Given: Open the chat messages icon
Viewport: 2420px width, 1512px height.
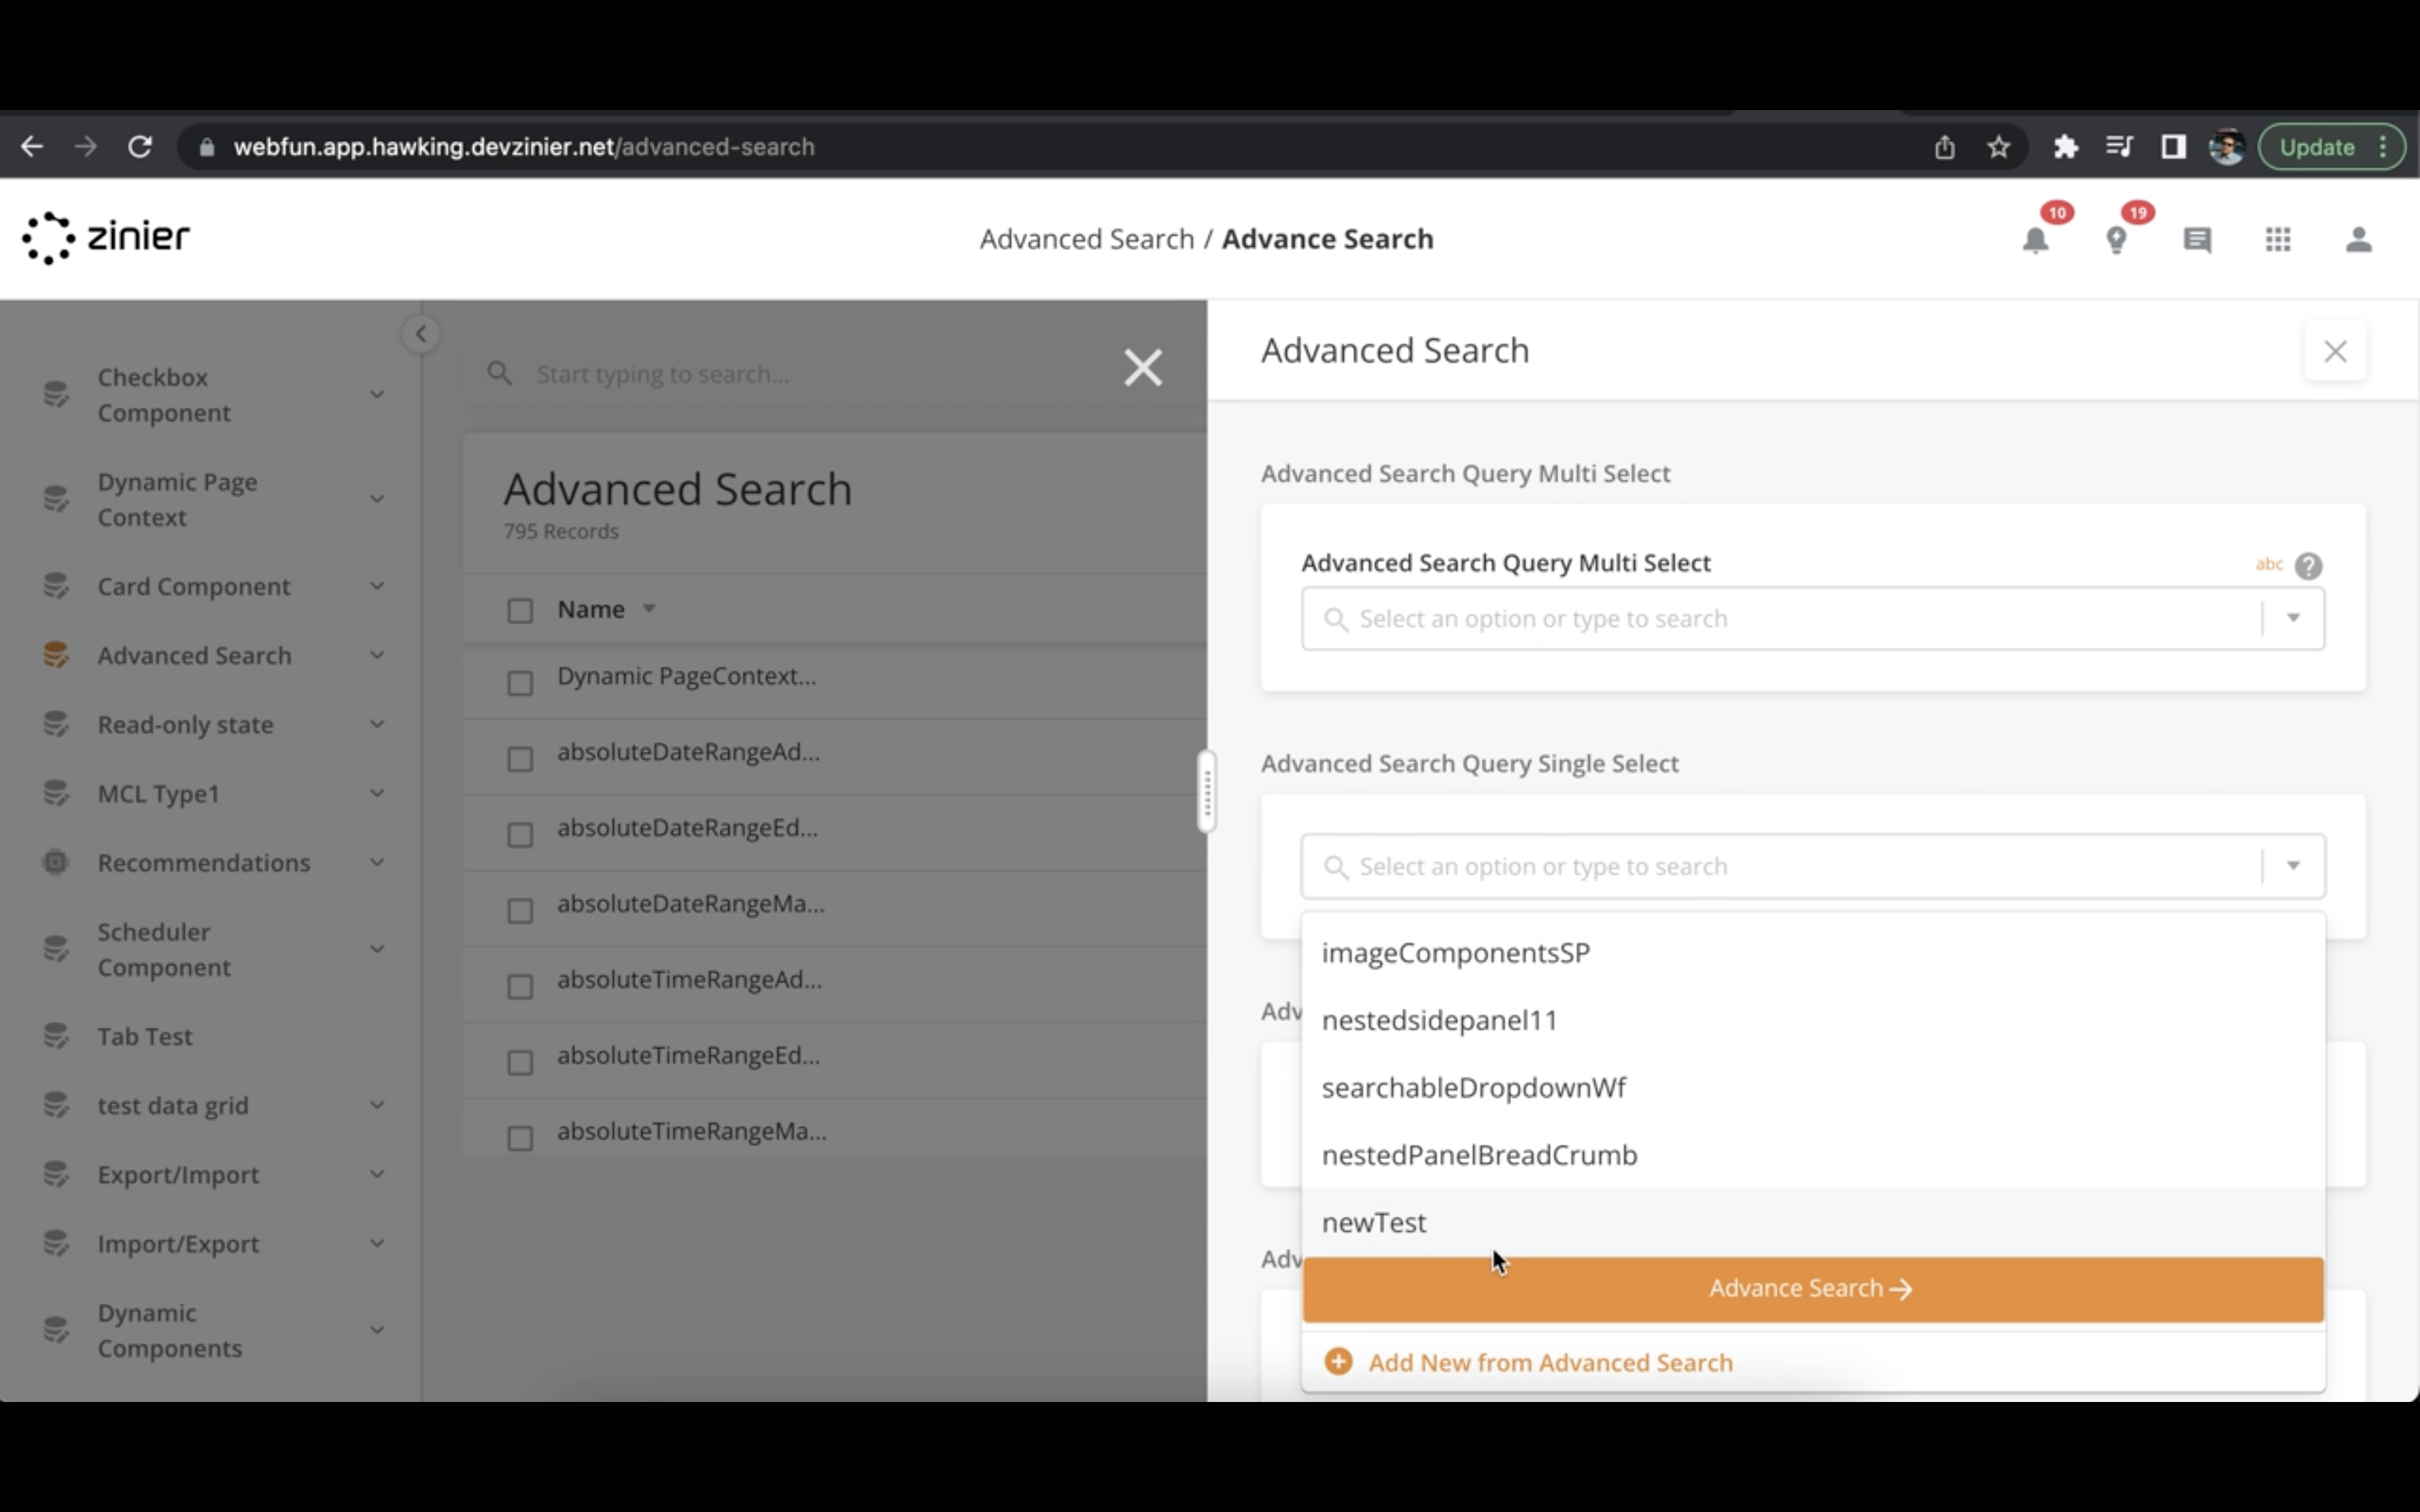Looking at the screenshot, I should click(2197, 240).
